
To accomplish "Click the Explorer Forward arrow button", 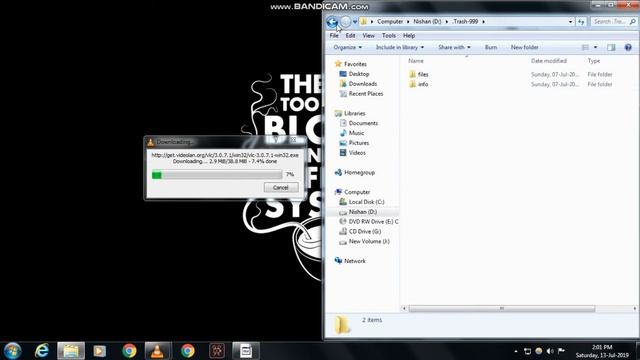I will click(x=345, y=22).
